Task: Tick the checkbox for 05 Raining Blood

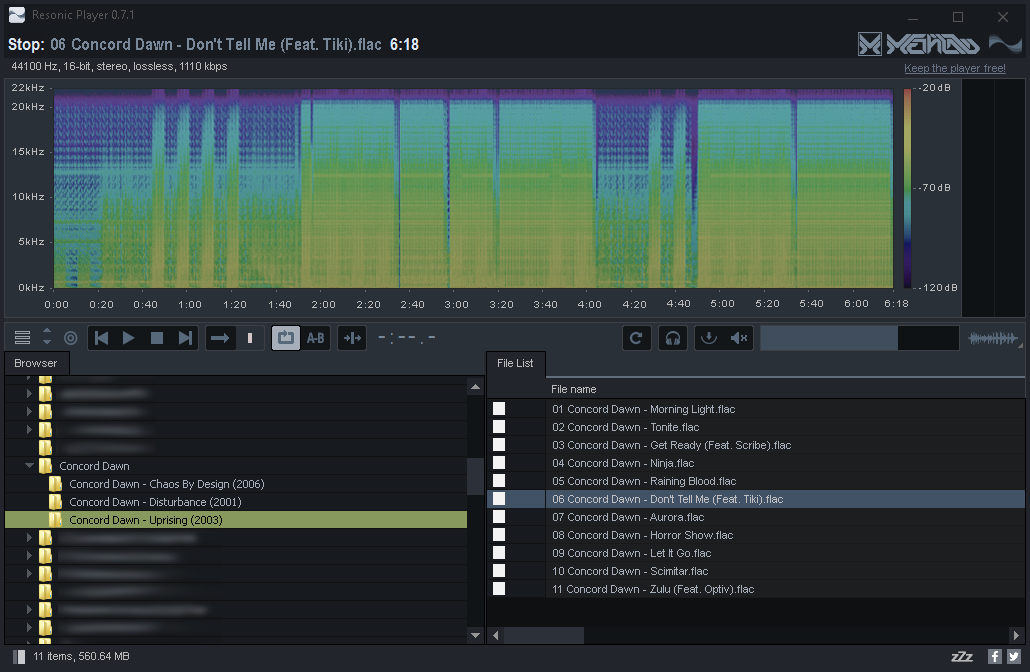Action: tap(499, 481)
